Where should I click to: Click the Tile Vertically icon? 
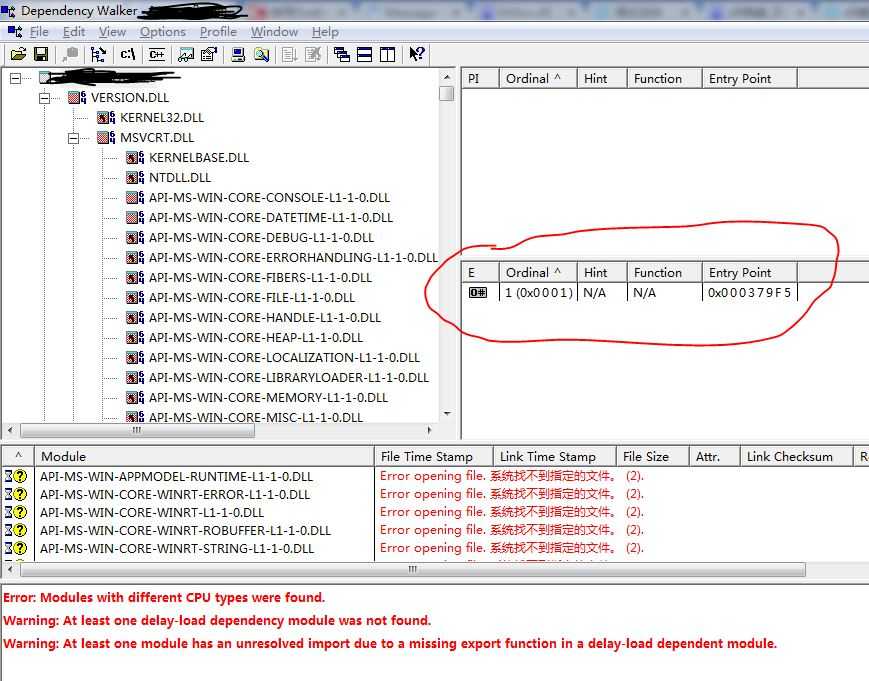point(387,54)
